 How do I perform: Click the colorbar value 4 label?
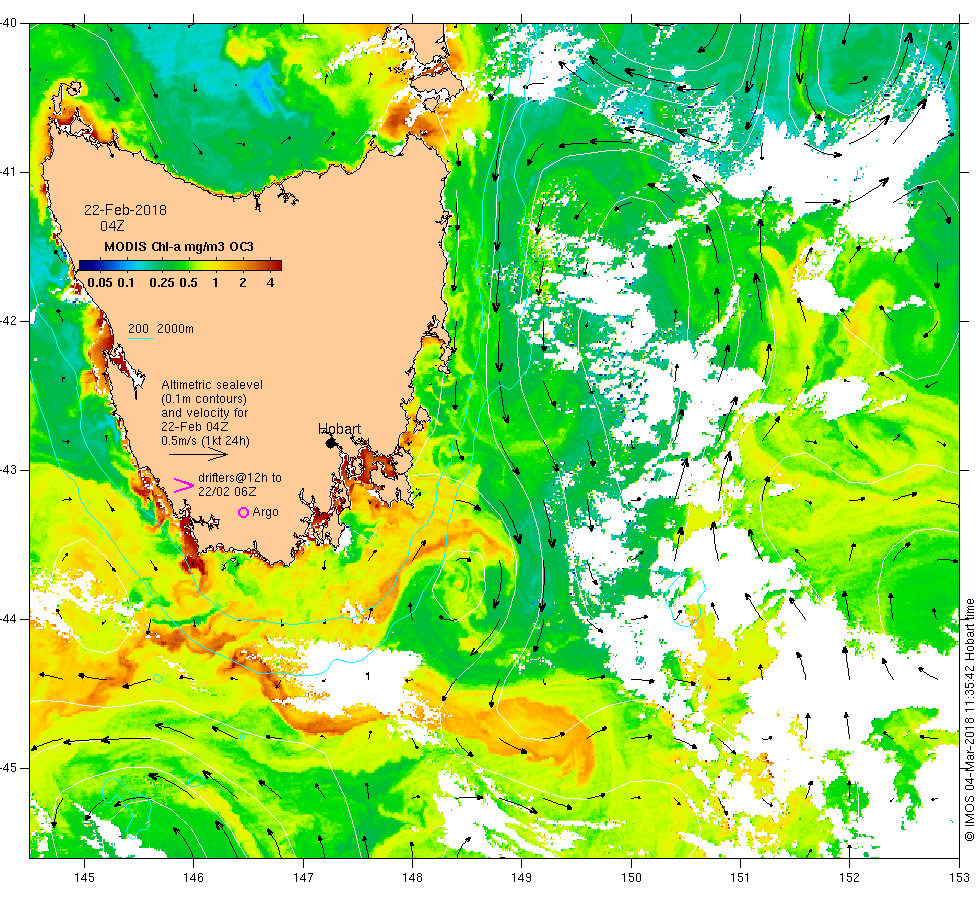click(270, 282)
